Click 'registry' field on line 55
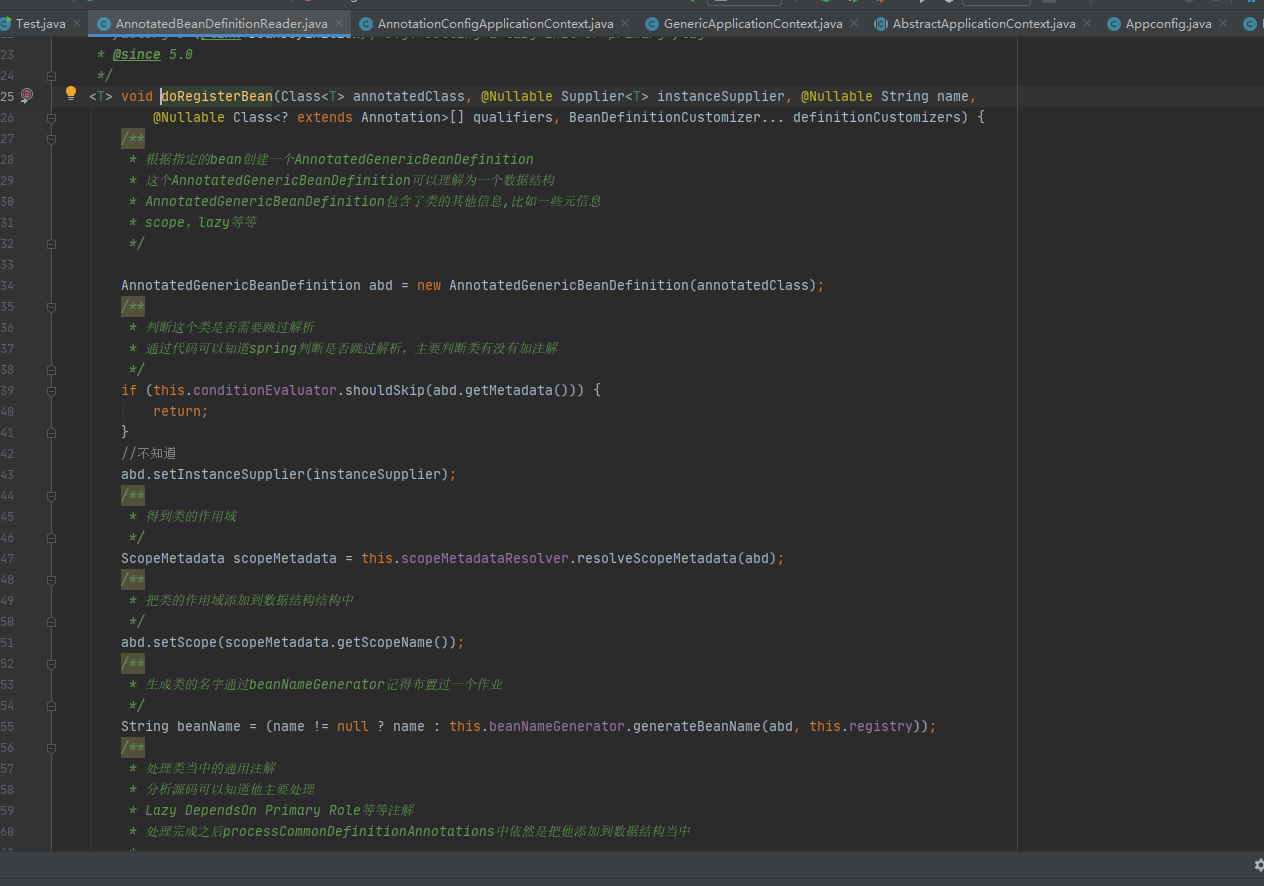 (x=881, y=726)
